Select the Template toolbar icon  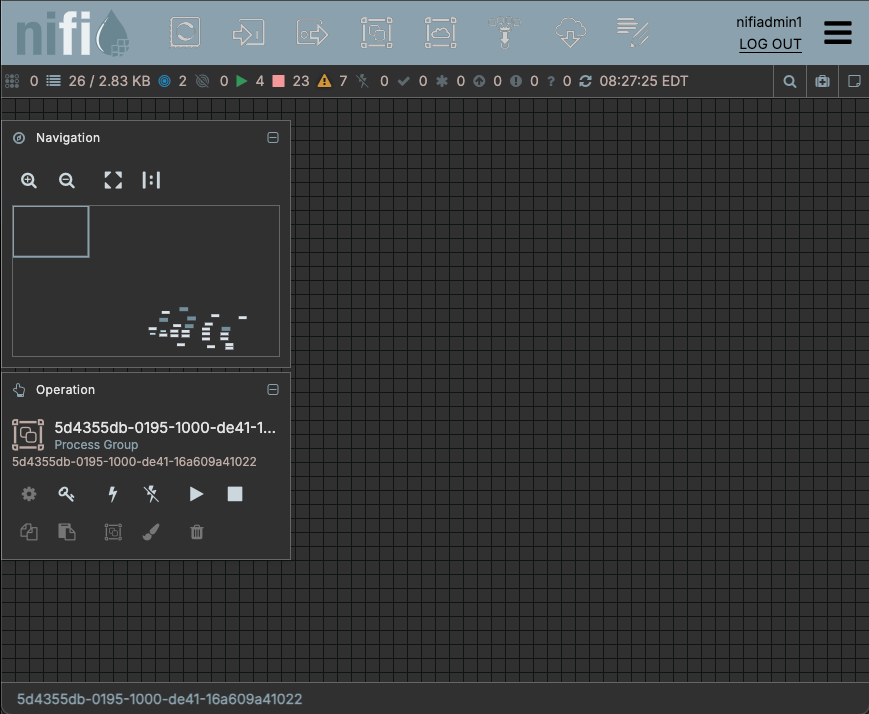tap(569, 32)
